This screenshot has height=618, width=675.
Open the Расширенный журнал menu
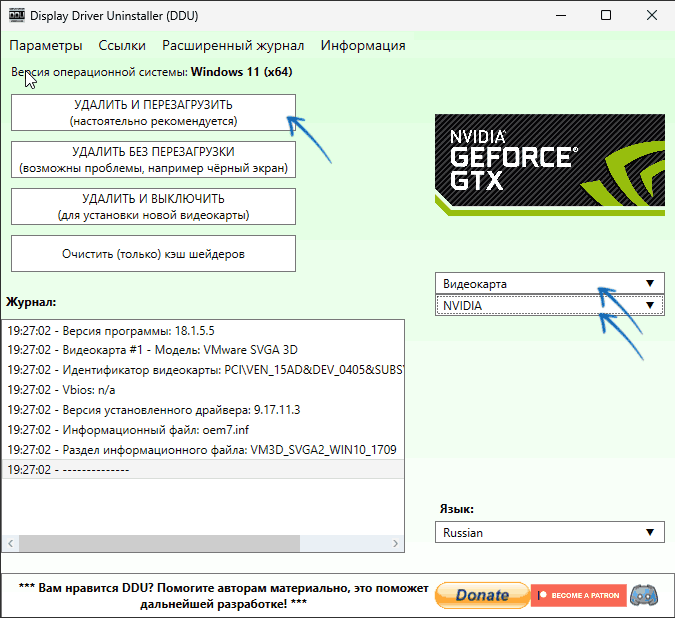click(233, 46)
